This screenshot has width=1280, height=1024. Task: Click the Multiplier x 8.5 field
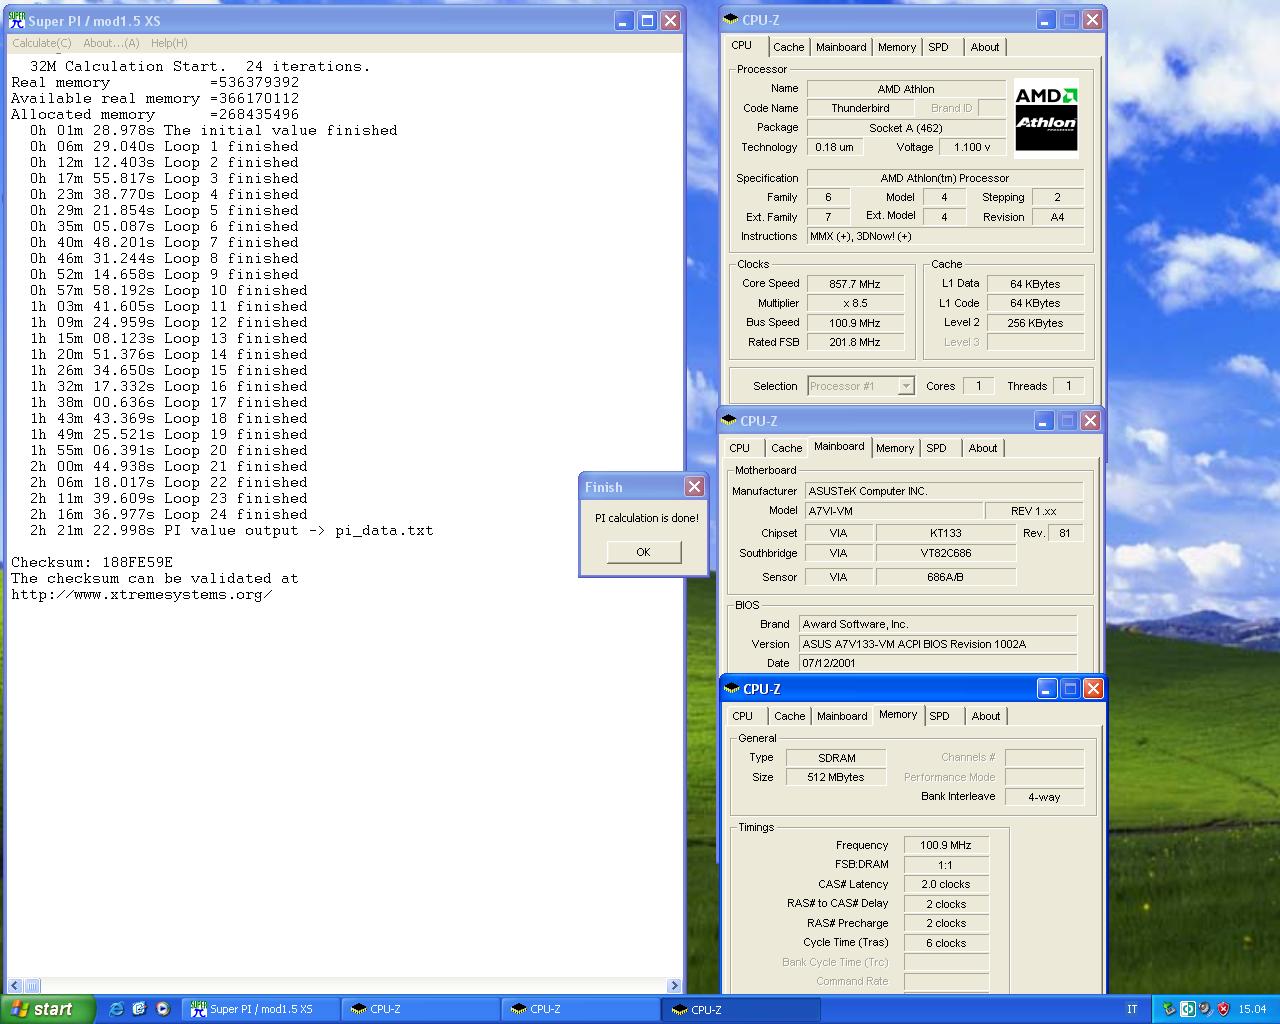[856, 303]
